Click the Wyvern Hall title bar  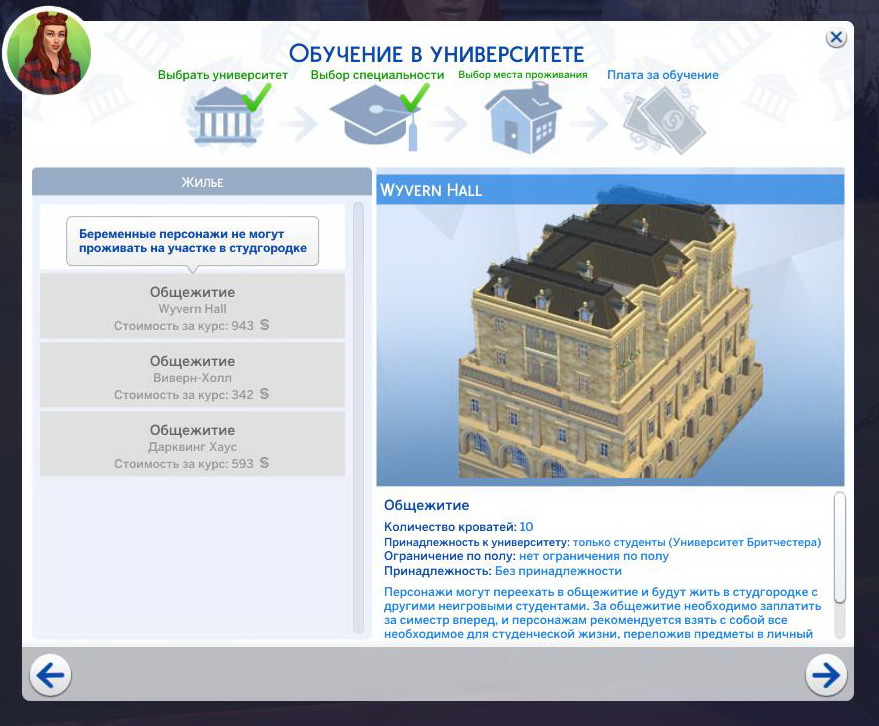[x=610, y=189]
